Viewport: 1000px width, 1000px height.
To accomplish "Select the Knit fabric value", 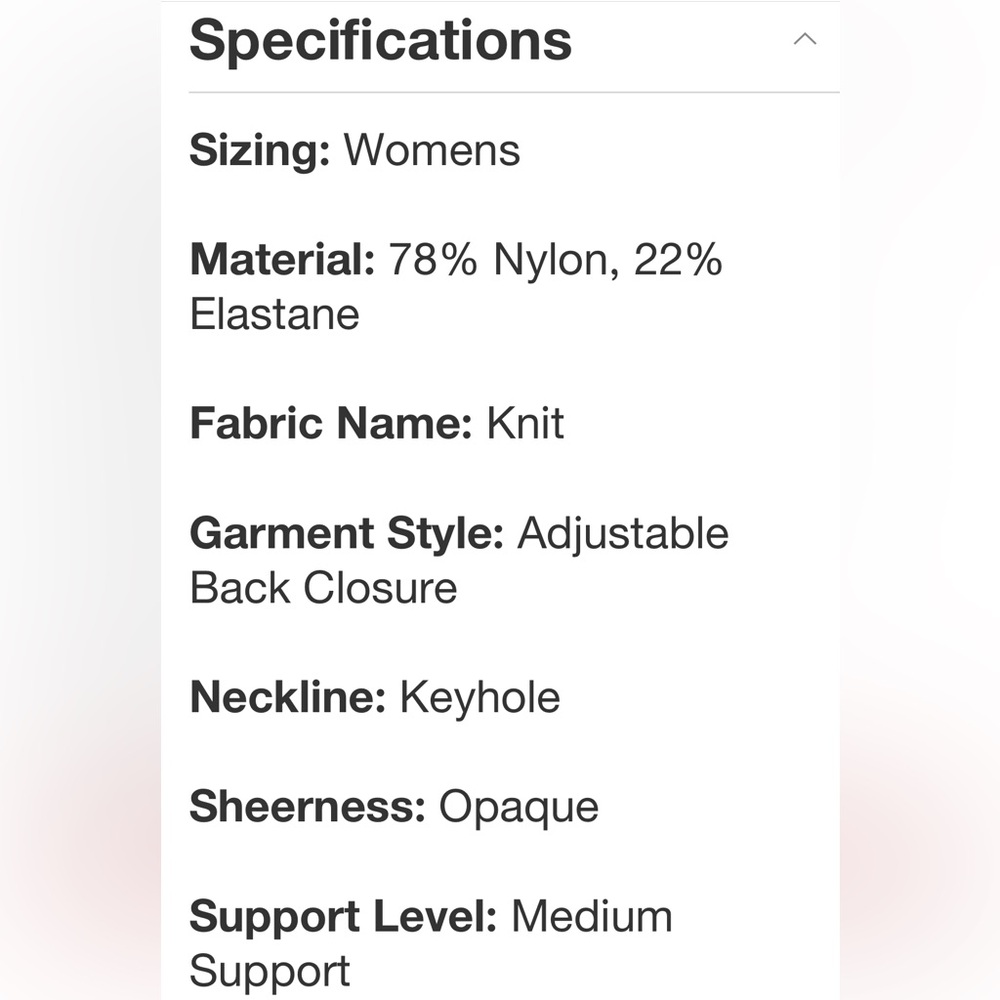I will [x=525, y=423].
